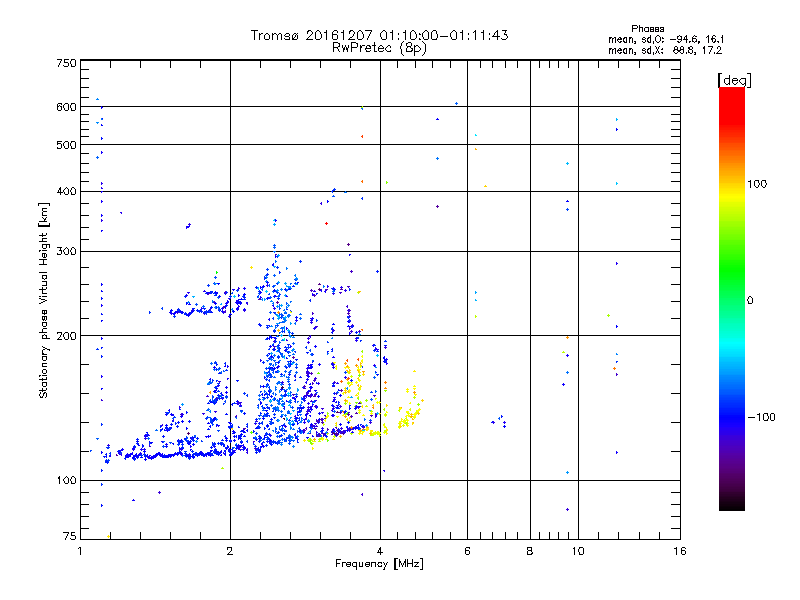
Task: Click the isolated red data point near 3 MHz, 340 km
Action: click(x=327, y=223)
